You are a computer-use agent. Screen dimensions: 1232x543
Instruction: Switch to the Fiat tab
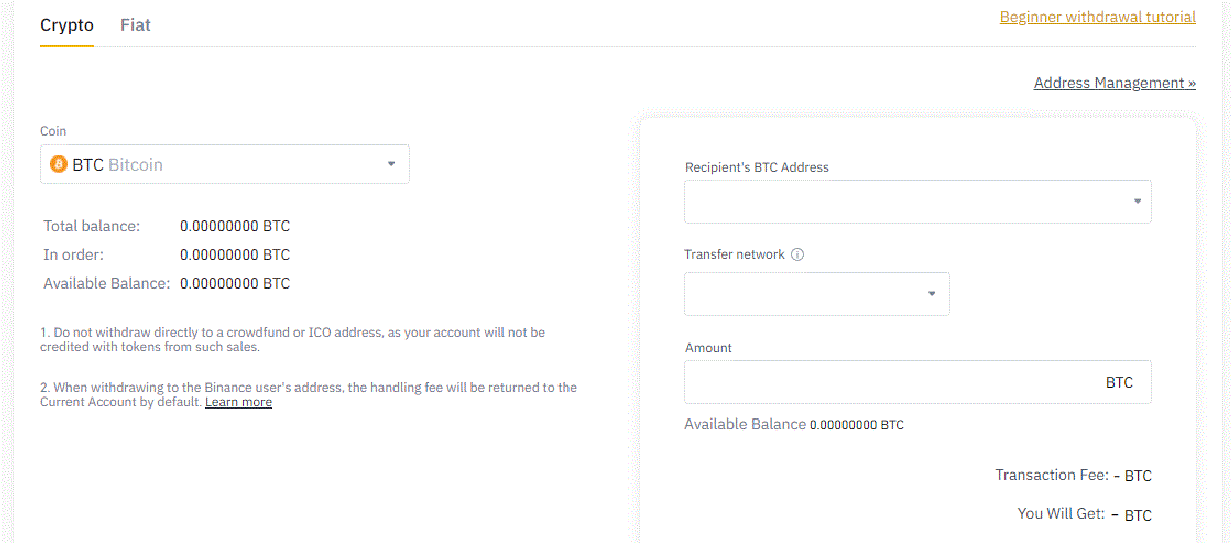135,25
